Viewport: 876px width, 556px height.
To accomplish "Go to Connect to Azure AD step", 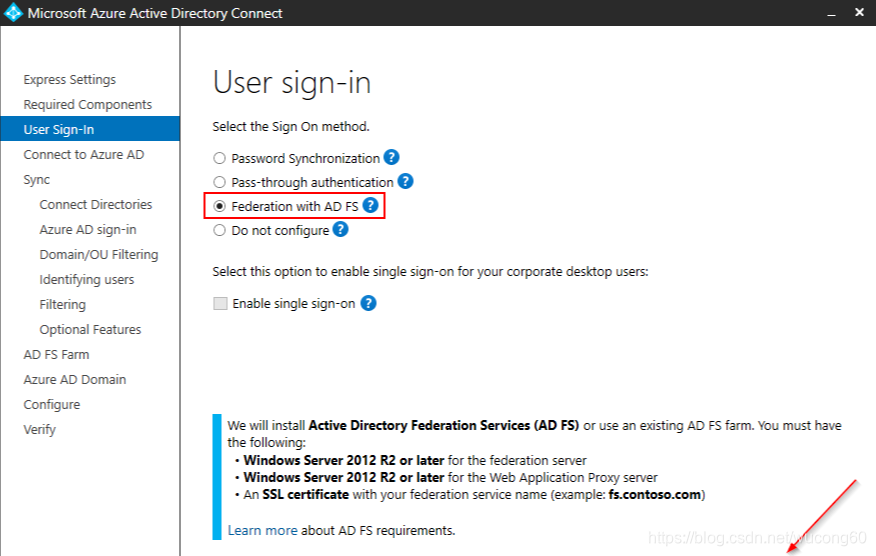I will click(x=84, y=154).
